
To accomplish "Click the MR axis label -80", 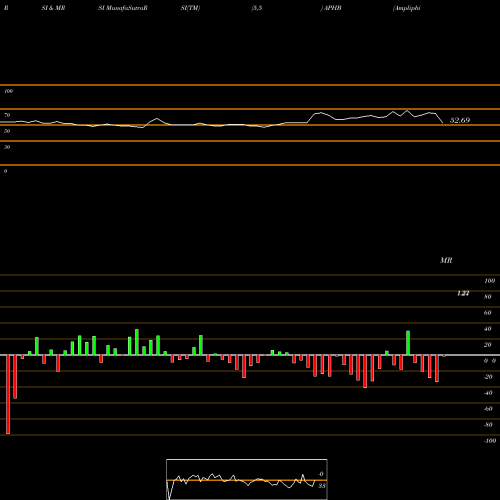I will pyautogui.click(x=488, y=425).
